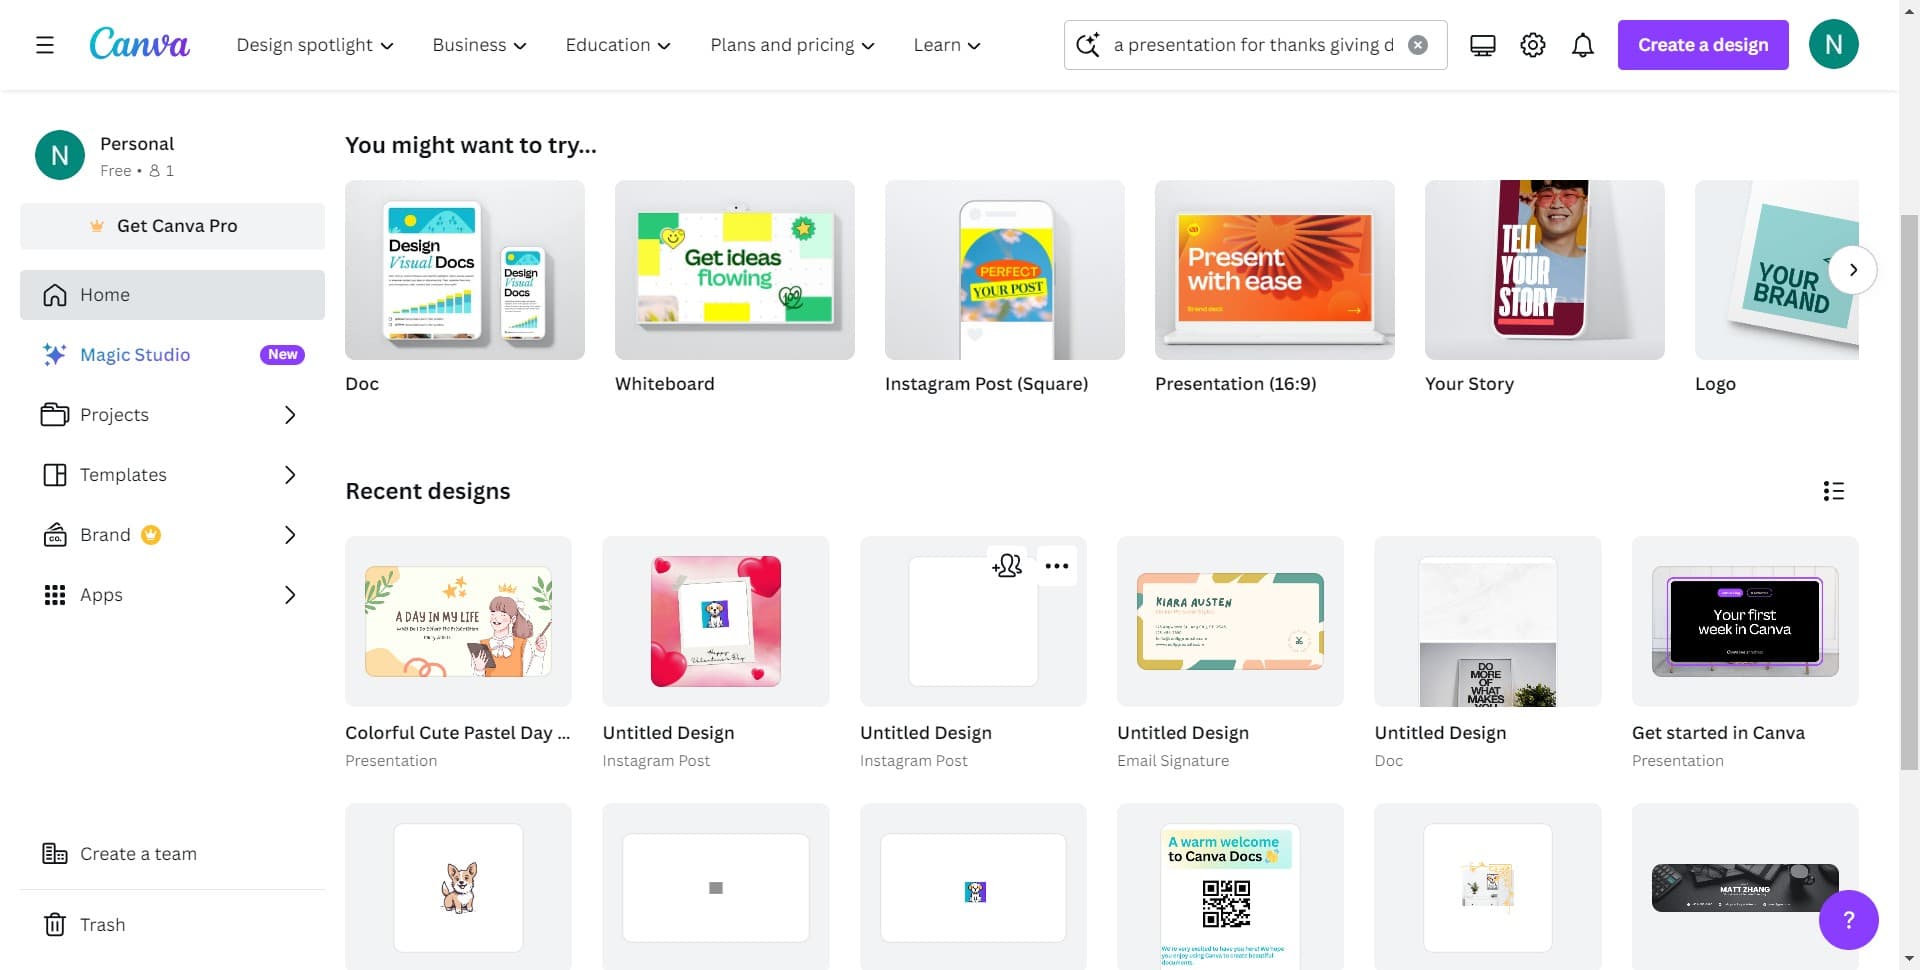Expand the Design spotlight dropdown
Image resolution: width=1920 pixels, height=970 pixels.
[x=315, y=45]
